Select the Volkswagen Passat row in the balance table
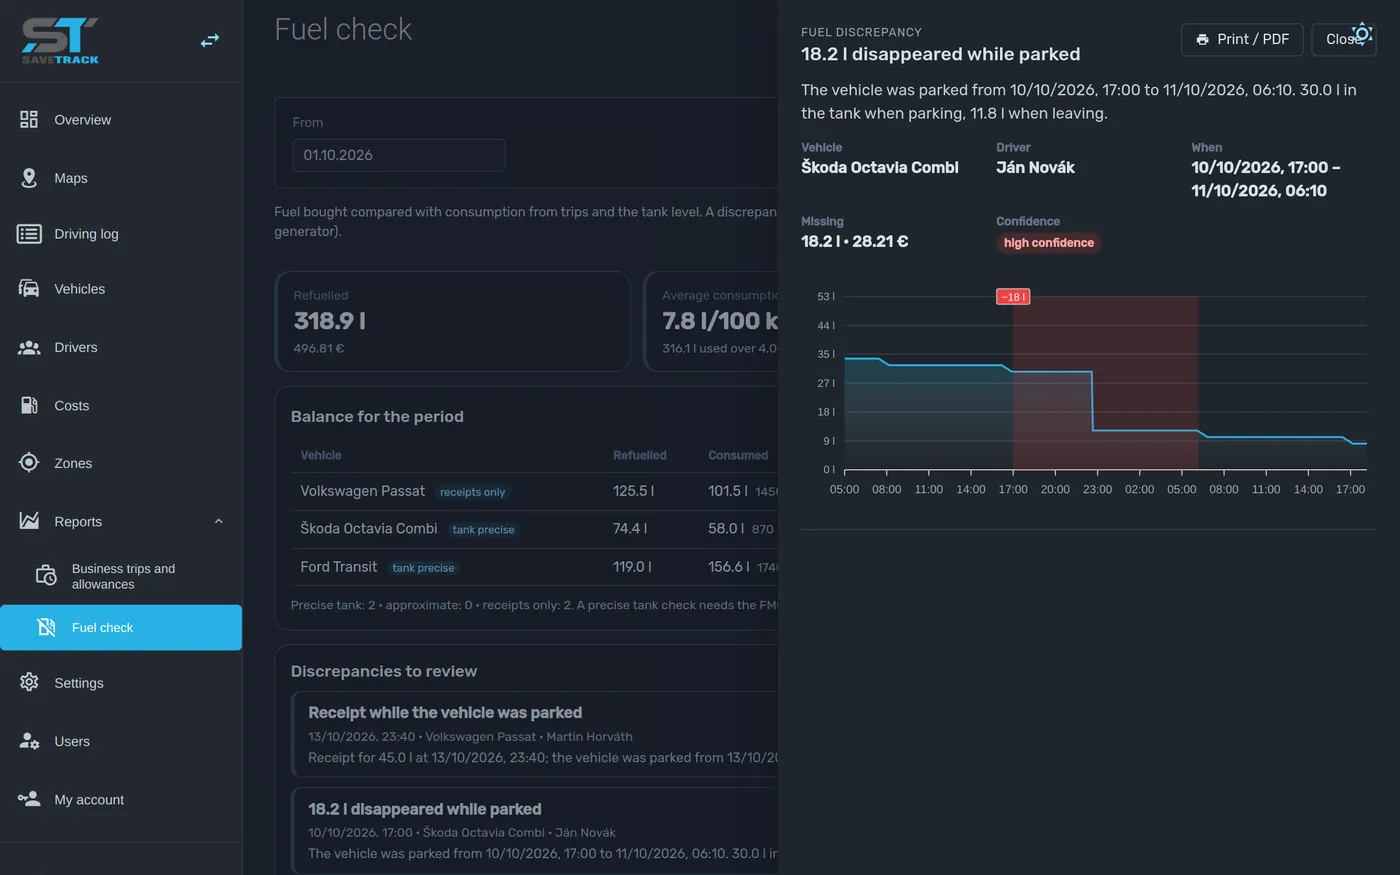This screenshot has width=1400, height=875. point(536,491)
